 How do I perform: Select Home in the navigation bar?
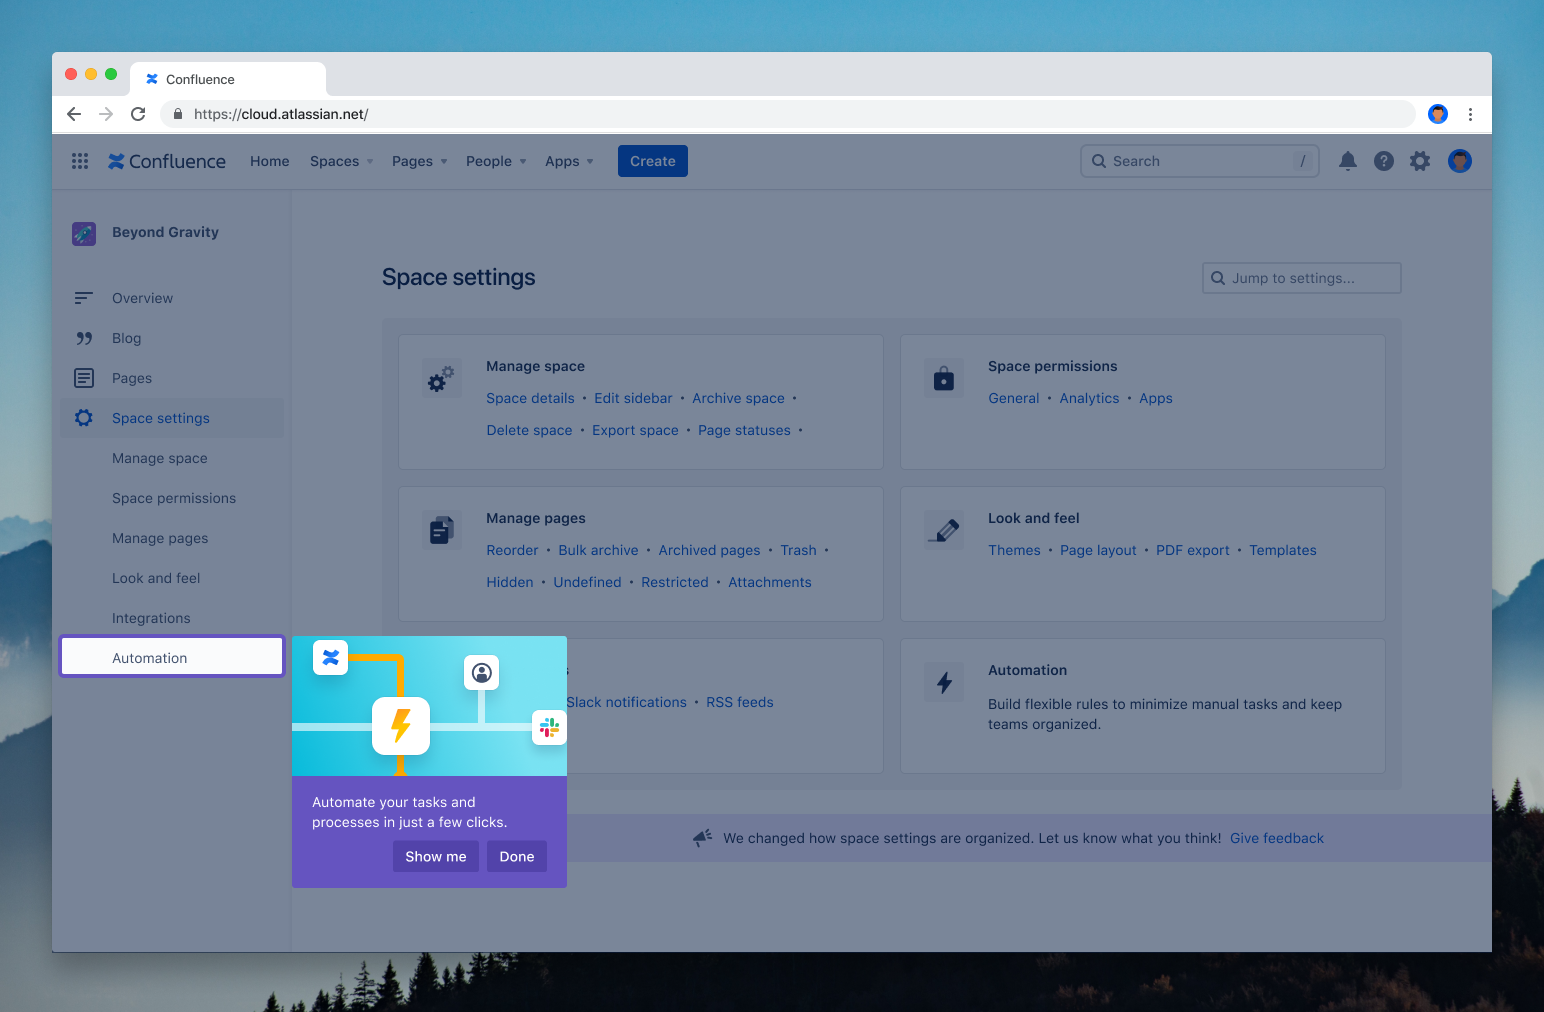coord(269,161)
